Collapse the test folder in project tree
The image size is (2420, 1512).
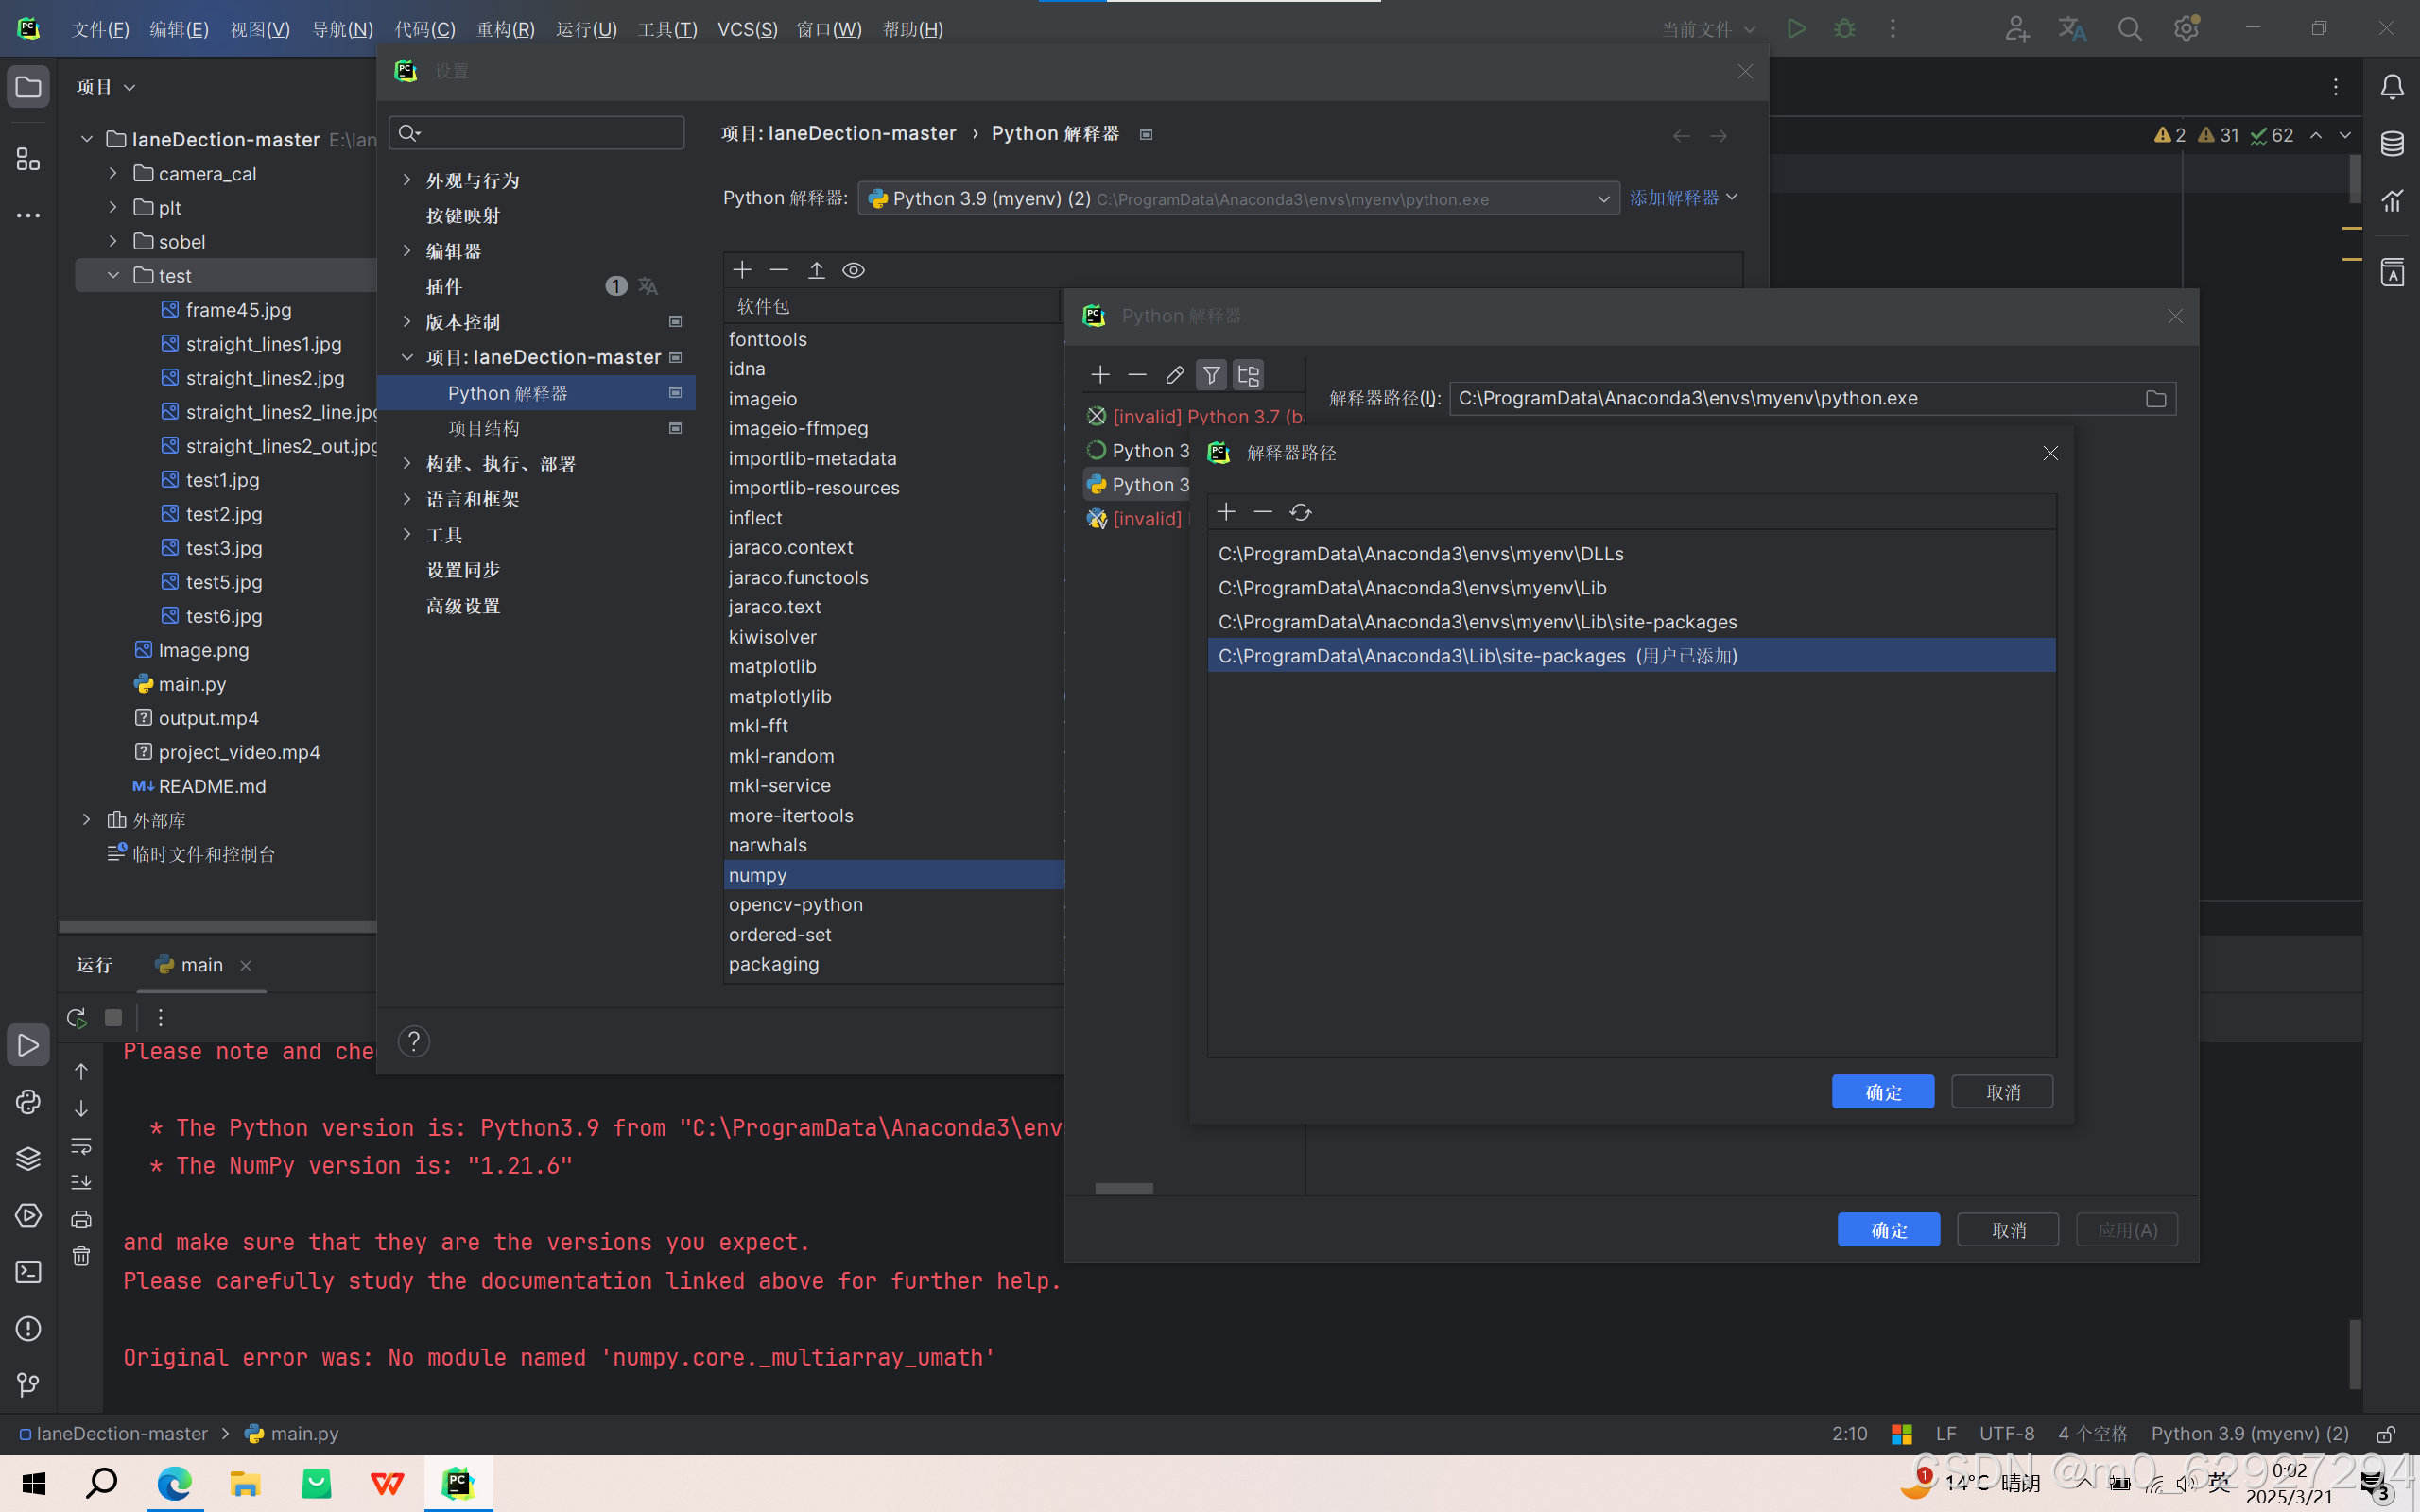coord(113,275)
